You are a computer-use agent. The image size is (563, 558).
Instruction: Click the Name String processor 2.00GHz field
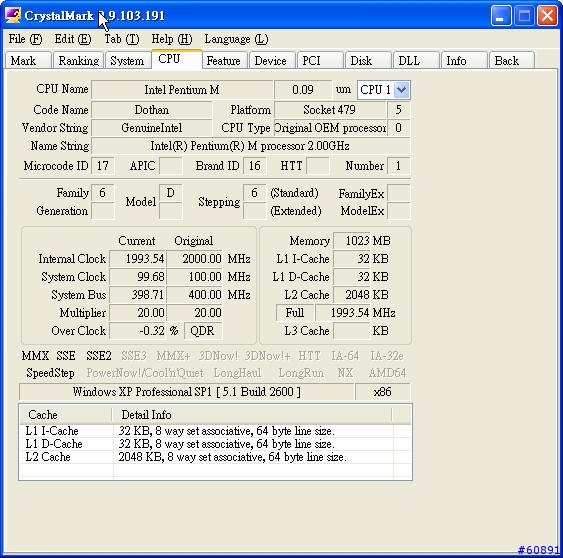(250, 146)
